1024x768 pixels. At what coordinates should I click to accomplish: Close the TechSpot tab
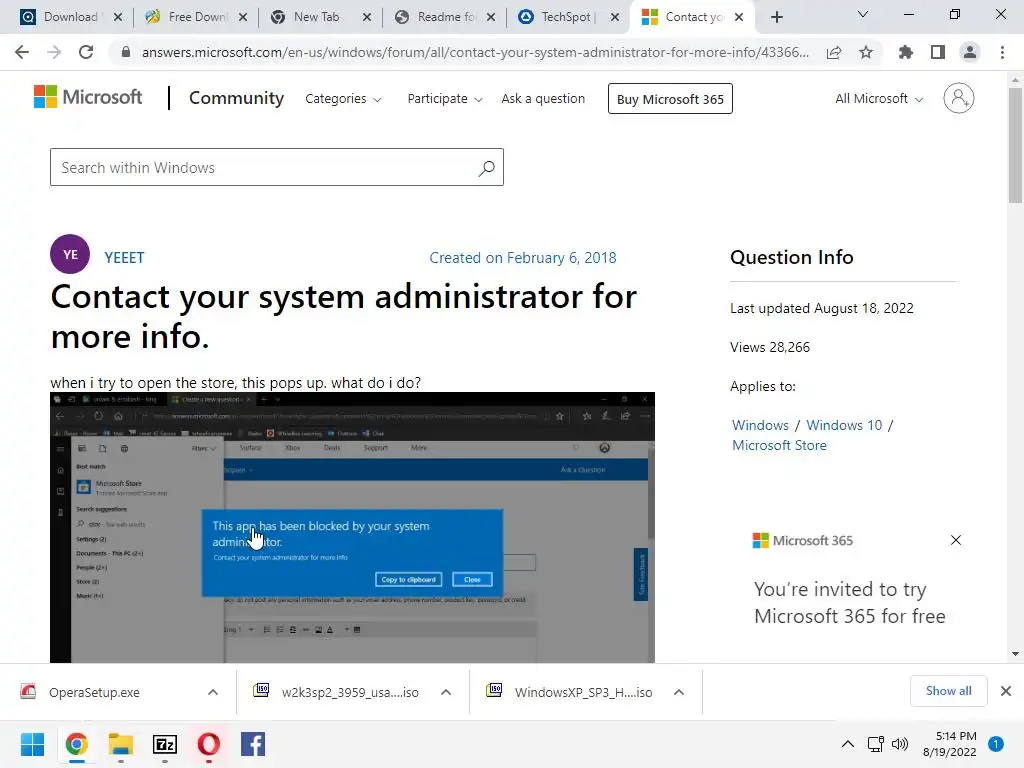(615, 17)
